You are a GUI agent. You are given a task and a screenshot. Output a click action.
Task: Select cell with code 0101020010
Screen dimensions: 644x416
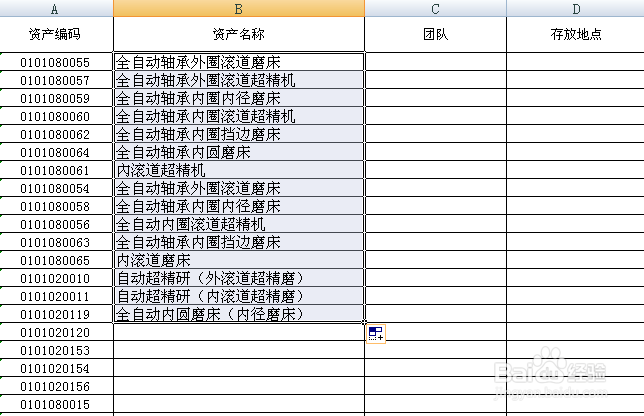tap(56, 278)
